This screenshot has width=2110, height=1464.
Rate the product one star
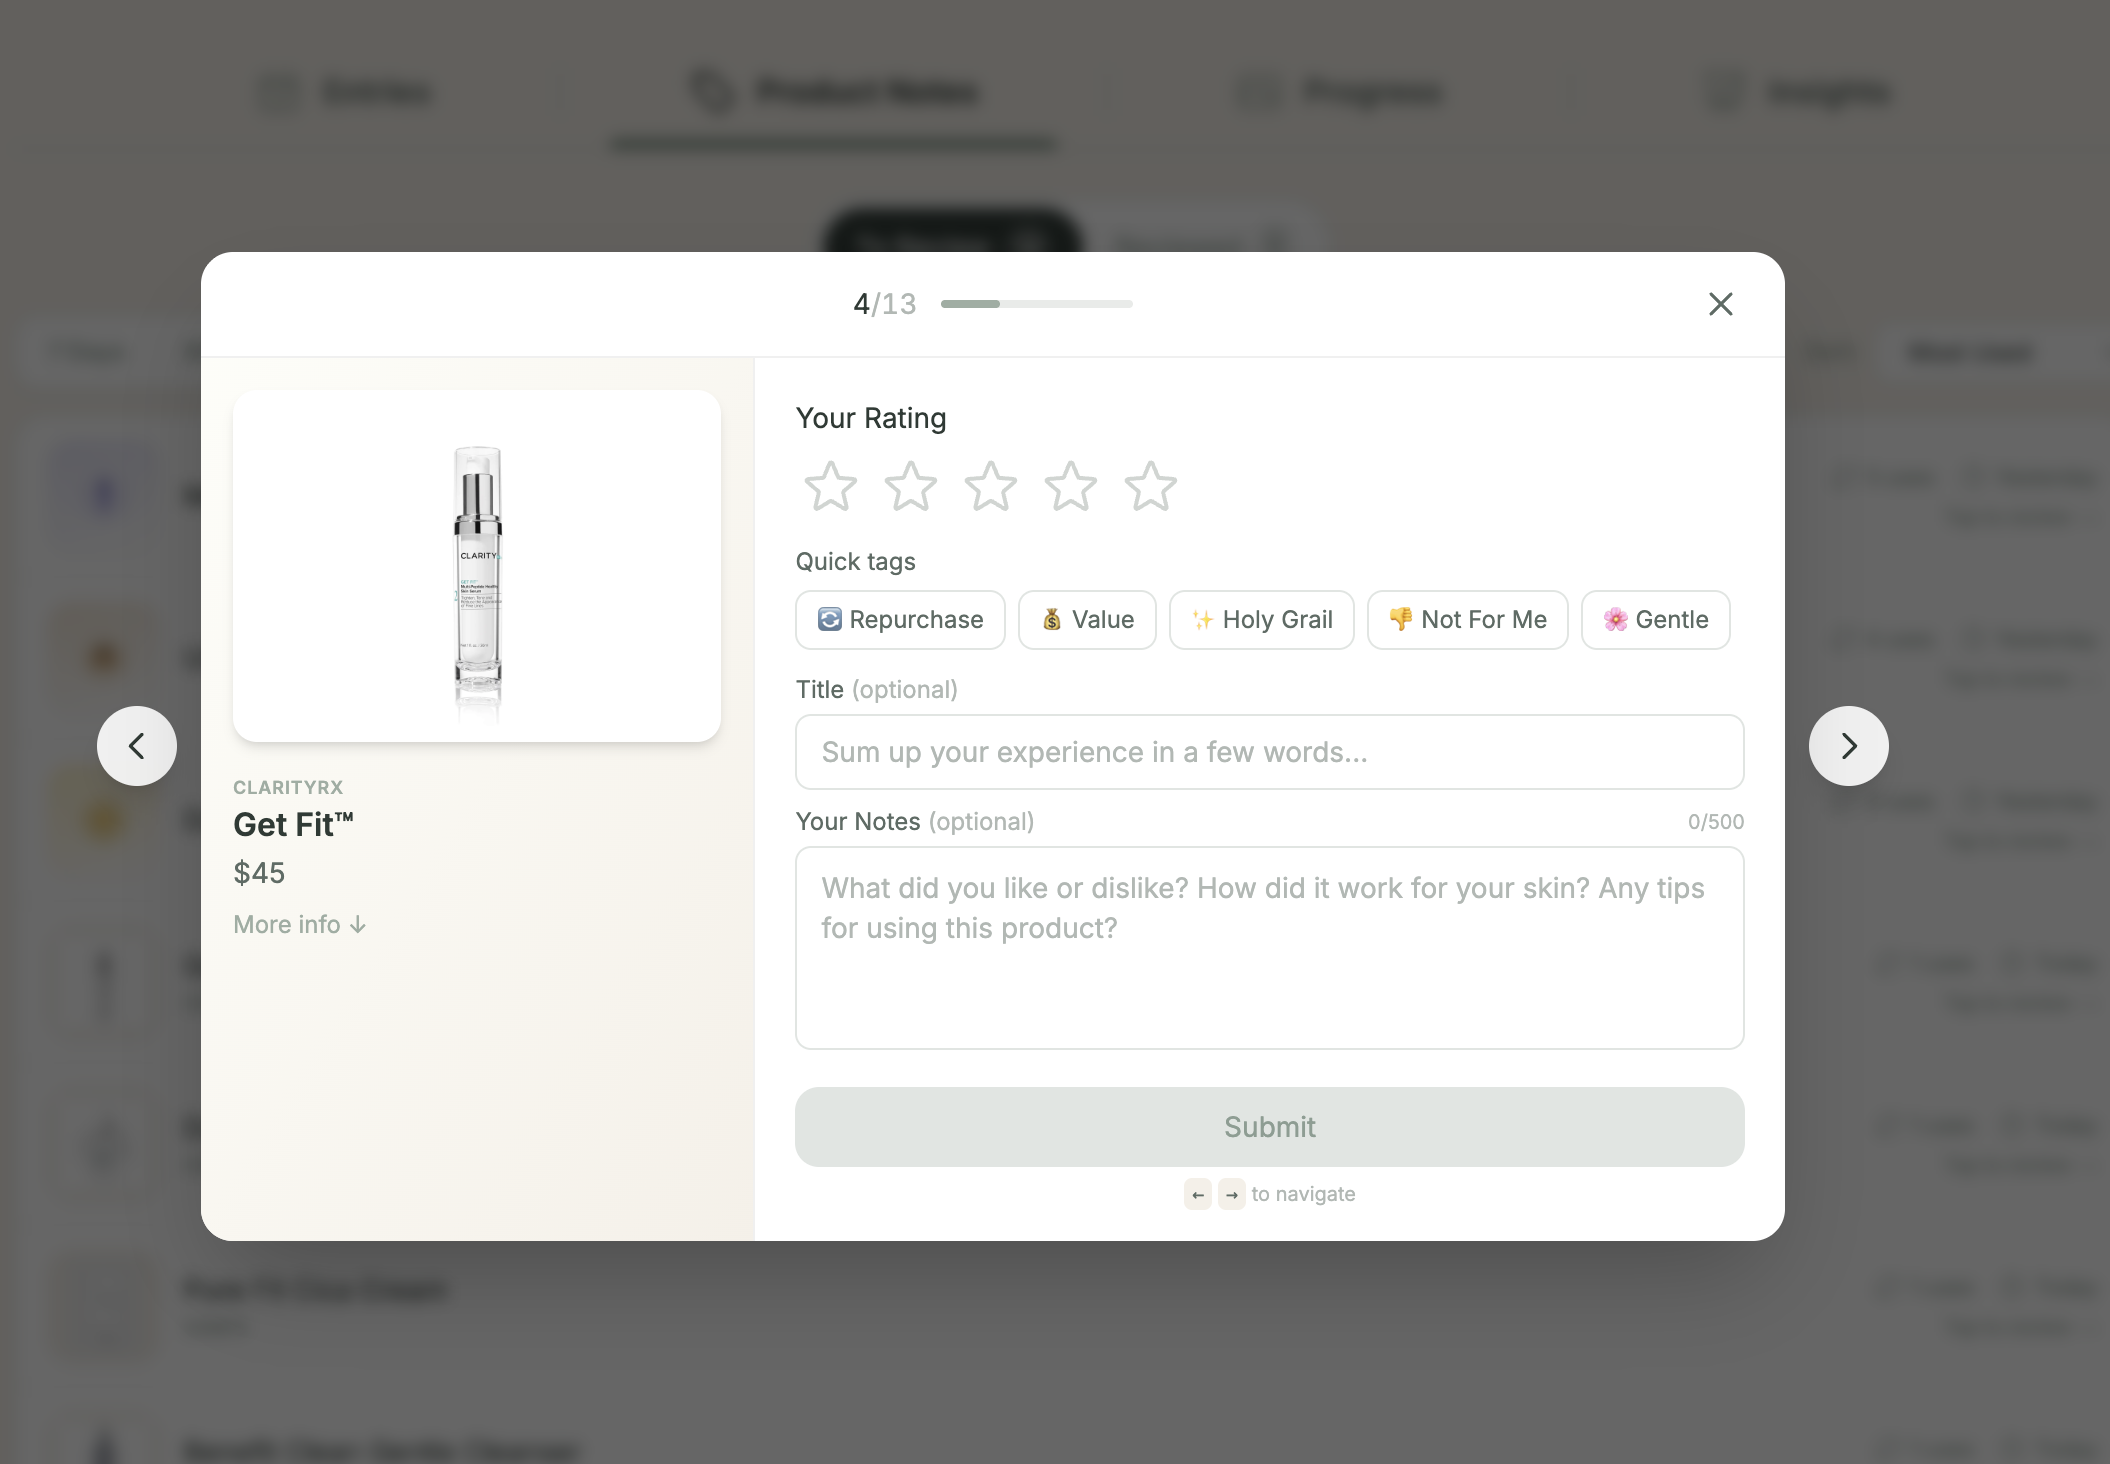coord(830,487)
